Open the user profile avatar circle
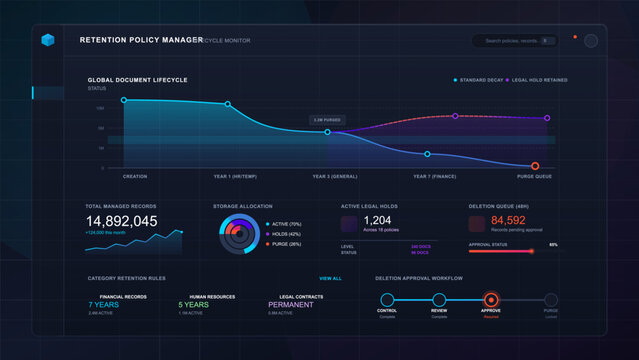This screenshot has height=360, width=639. point(591,41)
